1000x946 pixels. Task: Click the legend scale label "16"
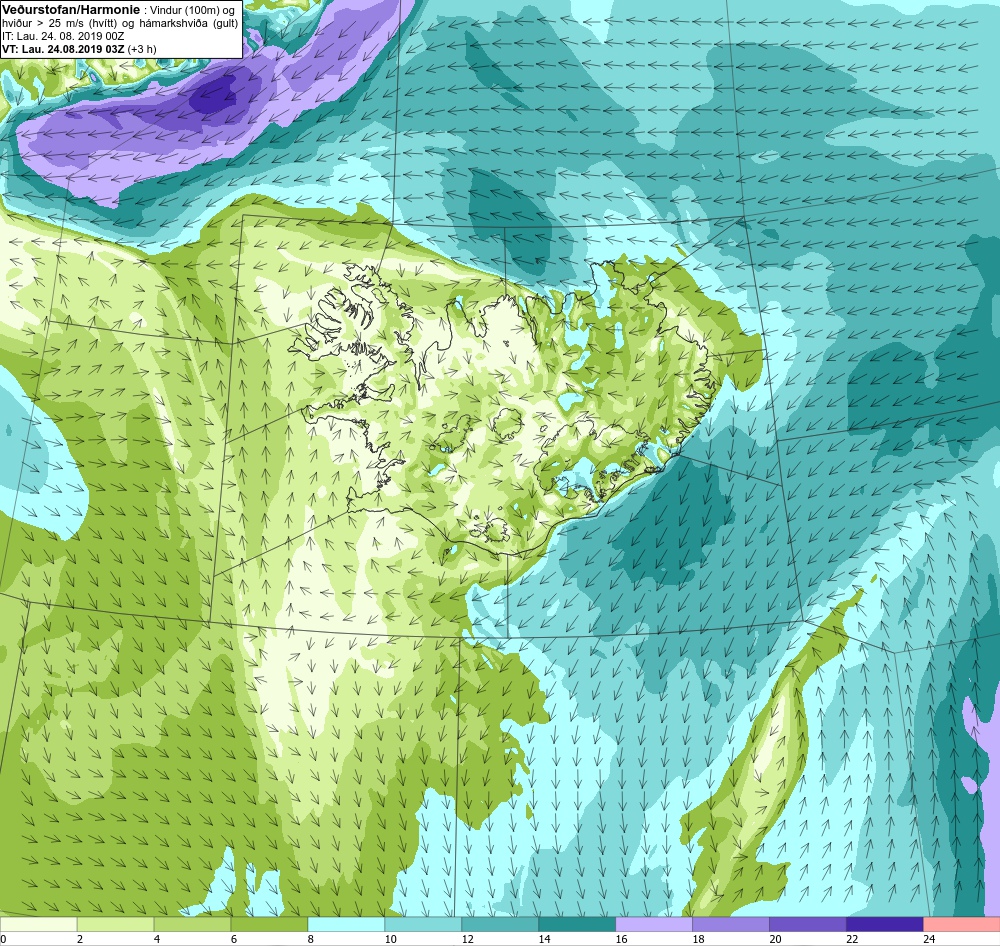[x=621, y=939]
